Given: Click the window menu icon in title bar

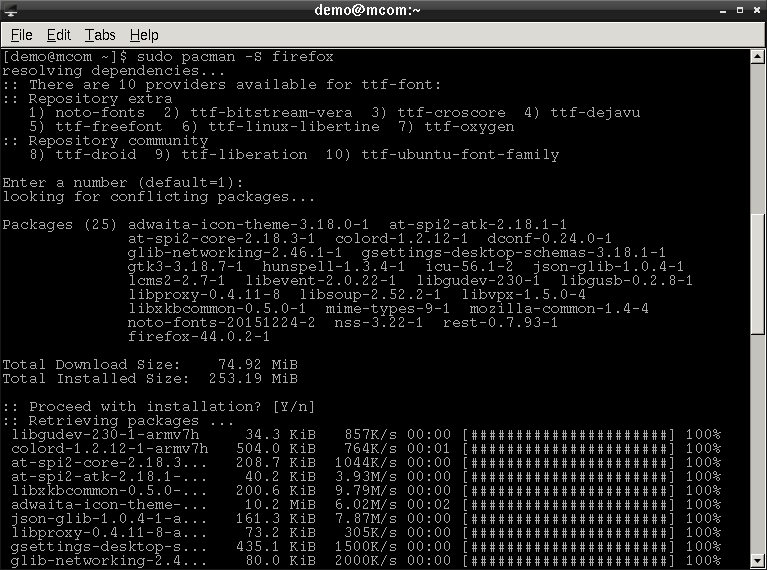Looking at the screenshot, I should click(x=11, y=11).
